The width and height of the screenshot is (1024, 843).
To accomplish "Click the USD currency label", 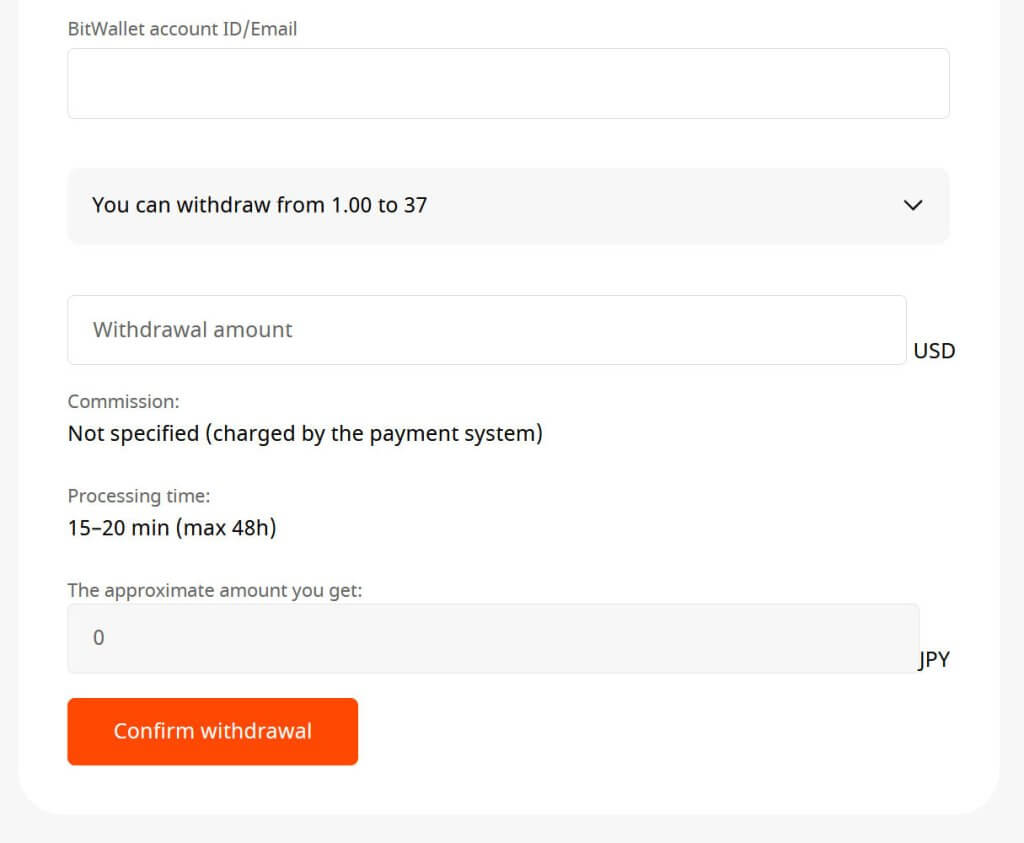I will click(x=934, y=351).
